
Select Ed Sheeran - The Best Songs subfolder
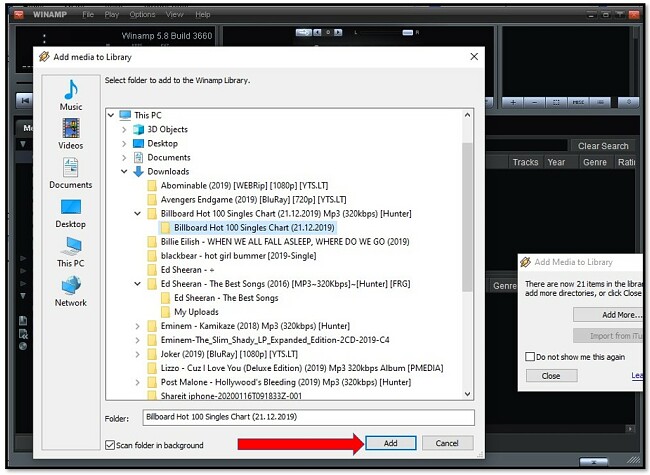[x=220, y=298]
